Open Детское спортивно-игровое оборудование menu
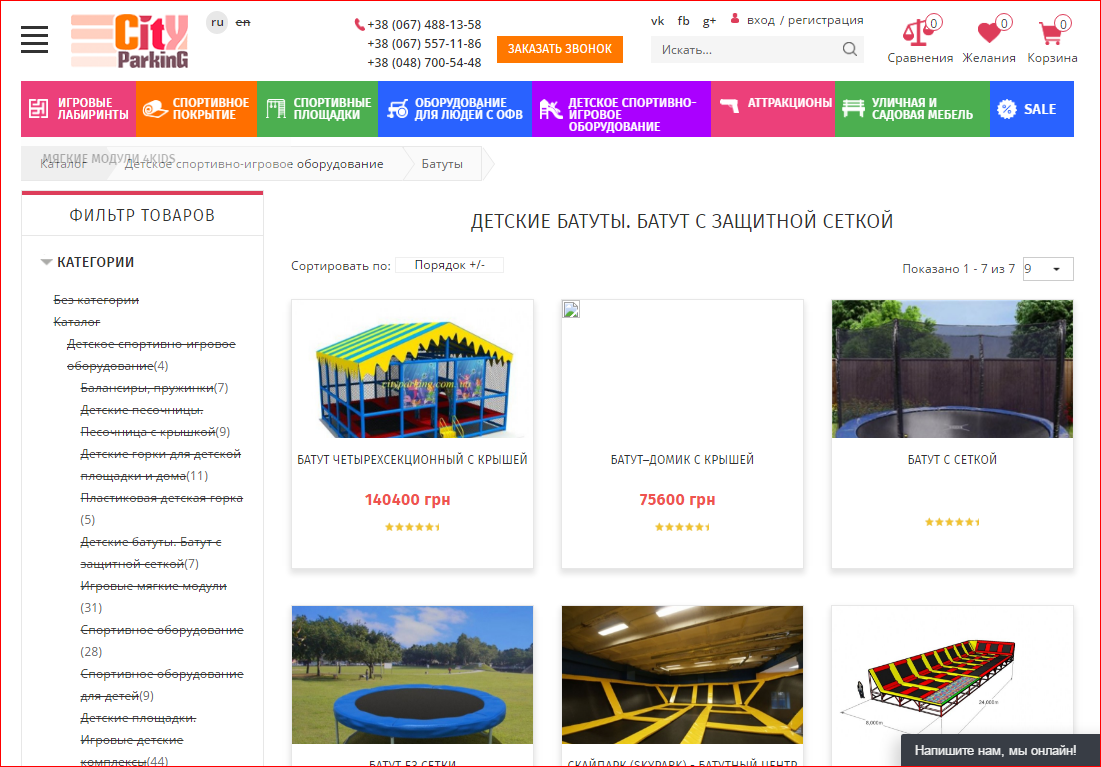 621,109
